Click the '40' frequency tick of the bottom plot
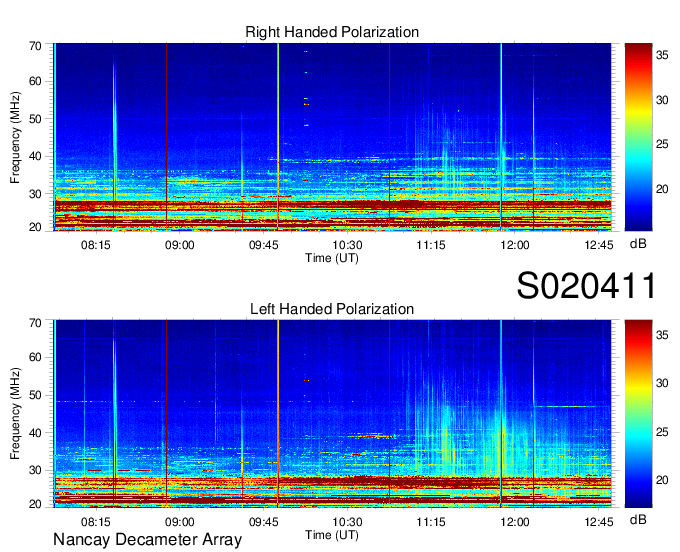The image size is (680, 552). coord(35,433)
